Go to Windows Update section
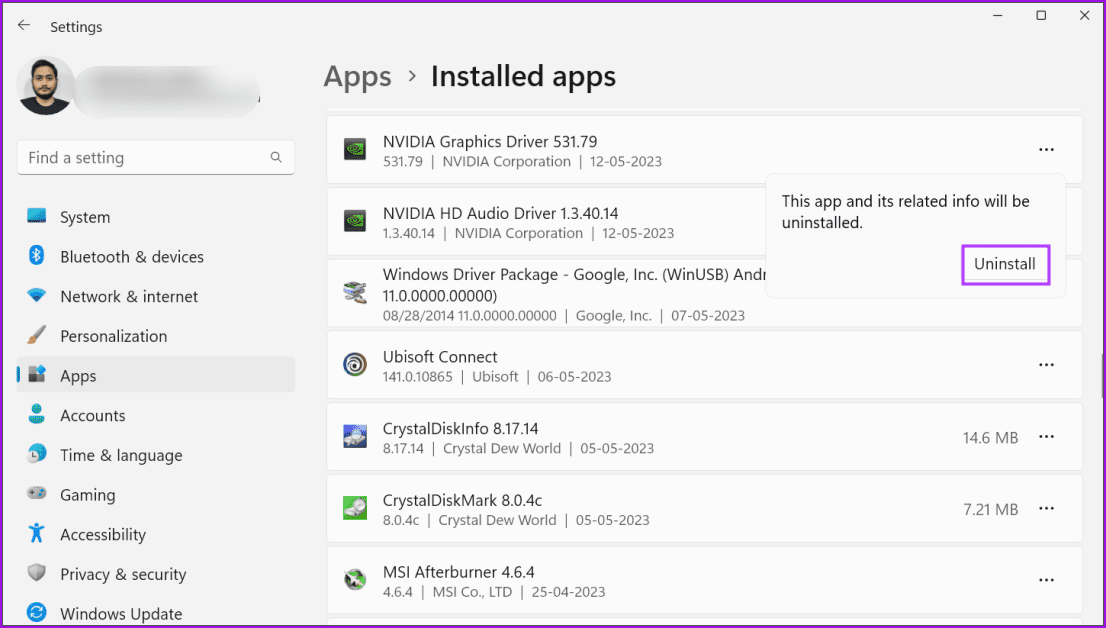 [120, 613]
